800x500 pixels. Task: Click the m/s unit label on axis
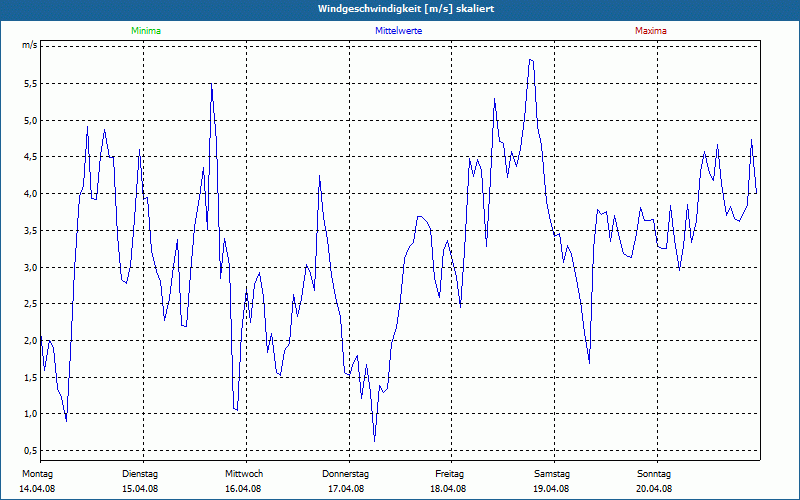(x=30, y=45)
